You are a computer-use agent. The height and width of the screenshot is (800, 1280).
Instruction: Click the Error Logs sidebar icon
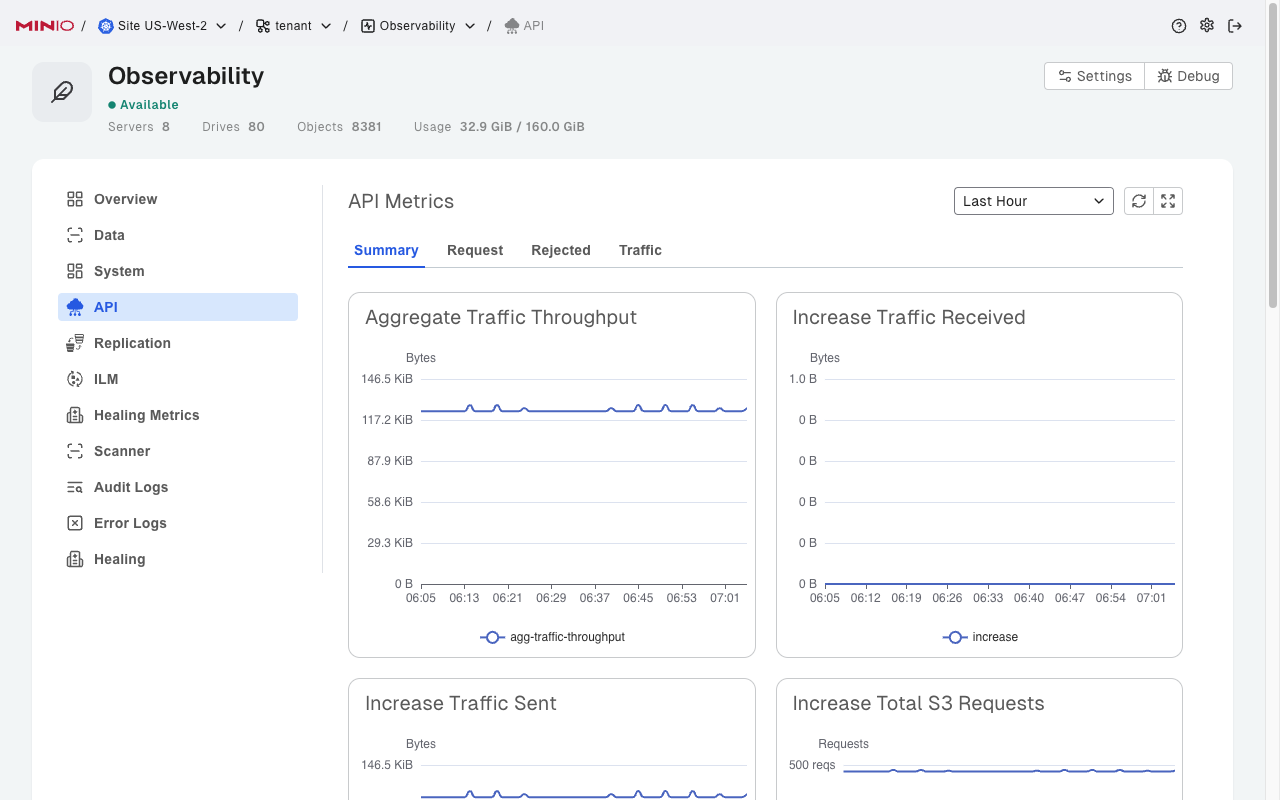[75, 523]
